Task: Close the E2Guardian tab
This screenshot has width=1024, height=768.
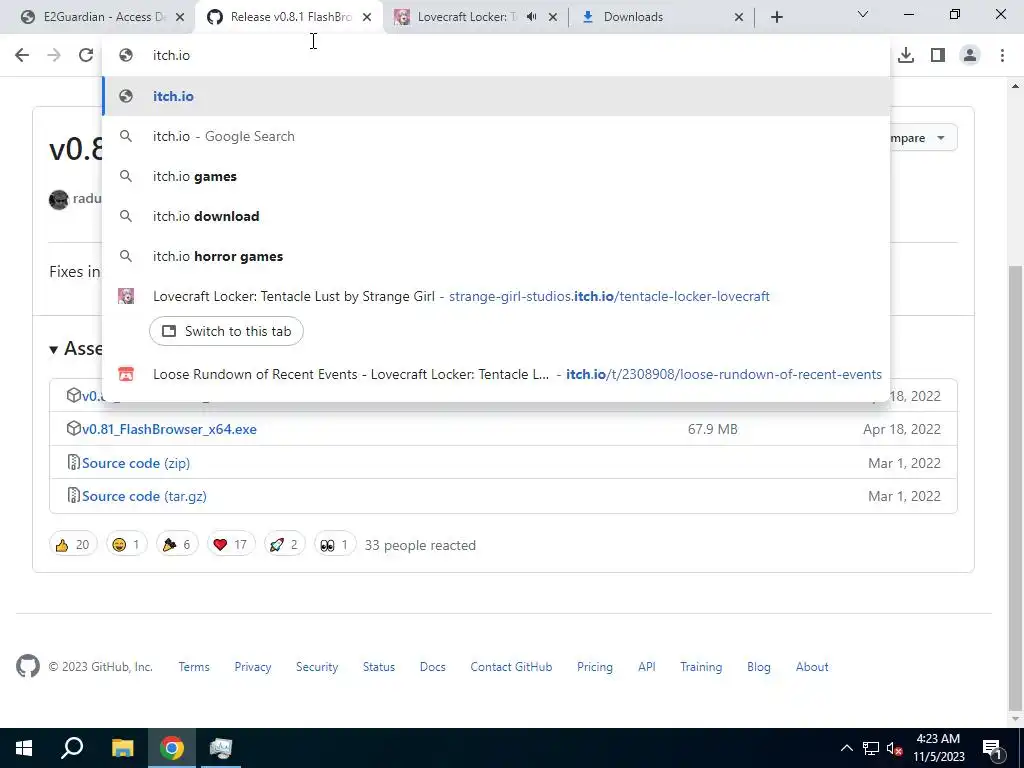Action: [180, 17]
